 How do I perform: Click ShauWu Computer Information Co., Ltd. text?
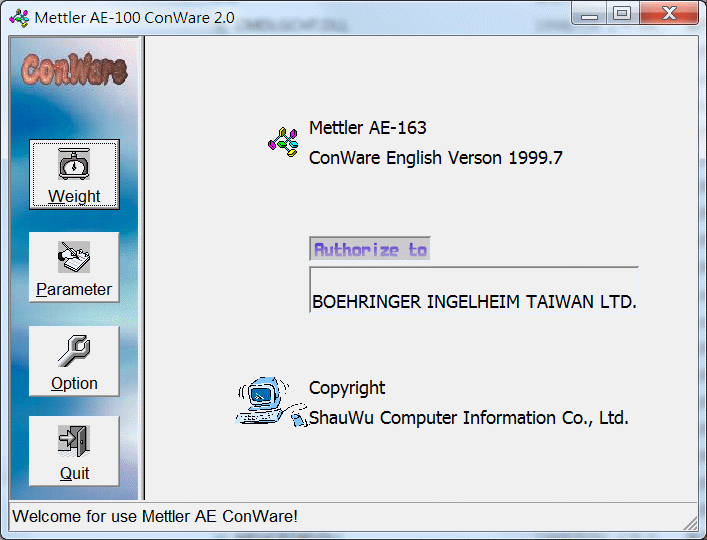click(x=468, y=418)
